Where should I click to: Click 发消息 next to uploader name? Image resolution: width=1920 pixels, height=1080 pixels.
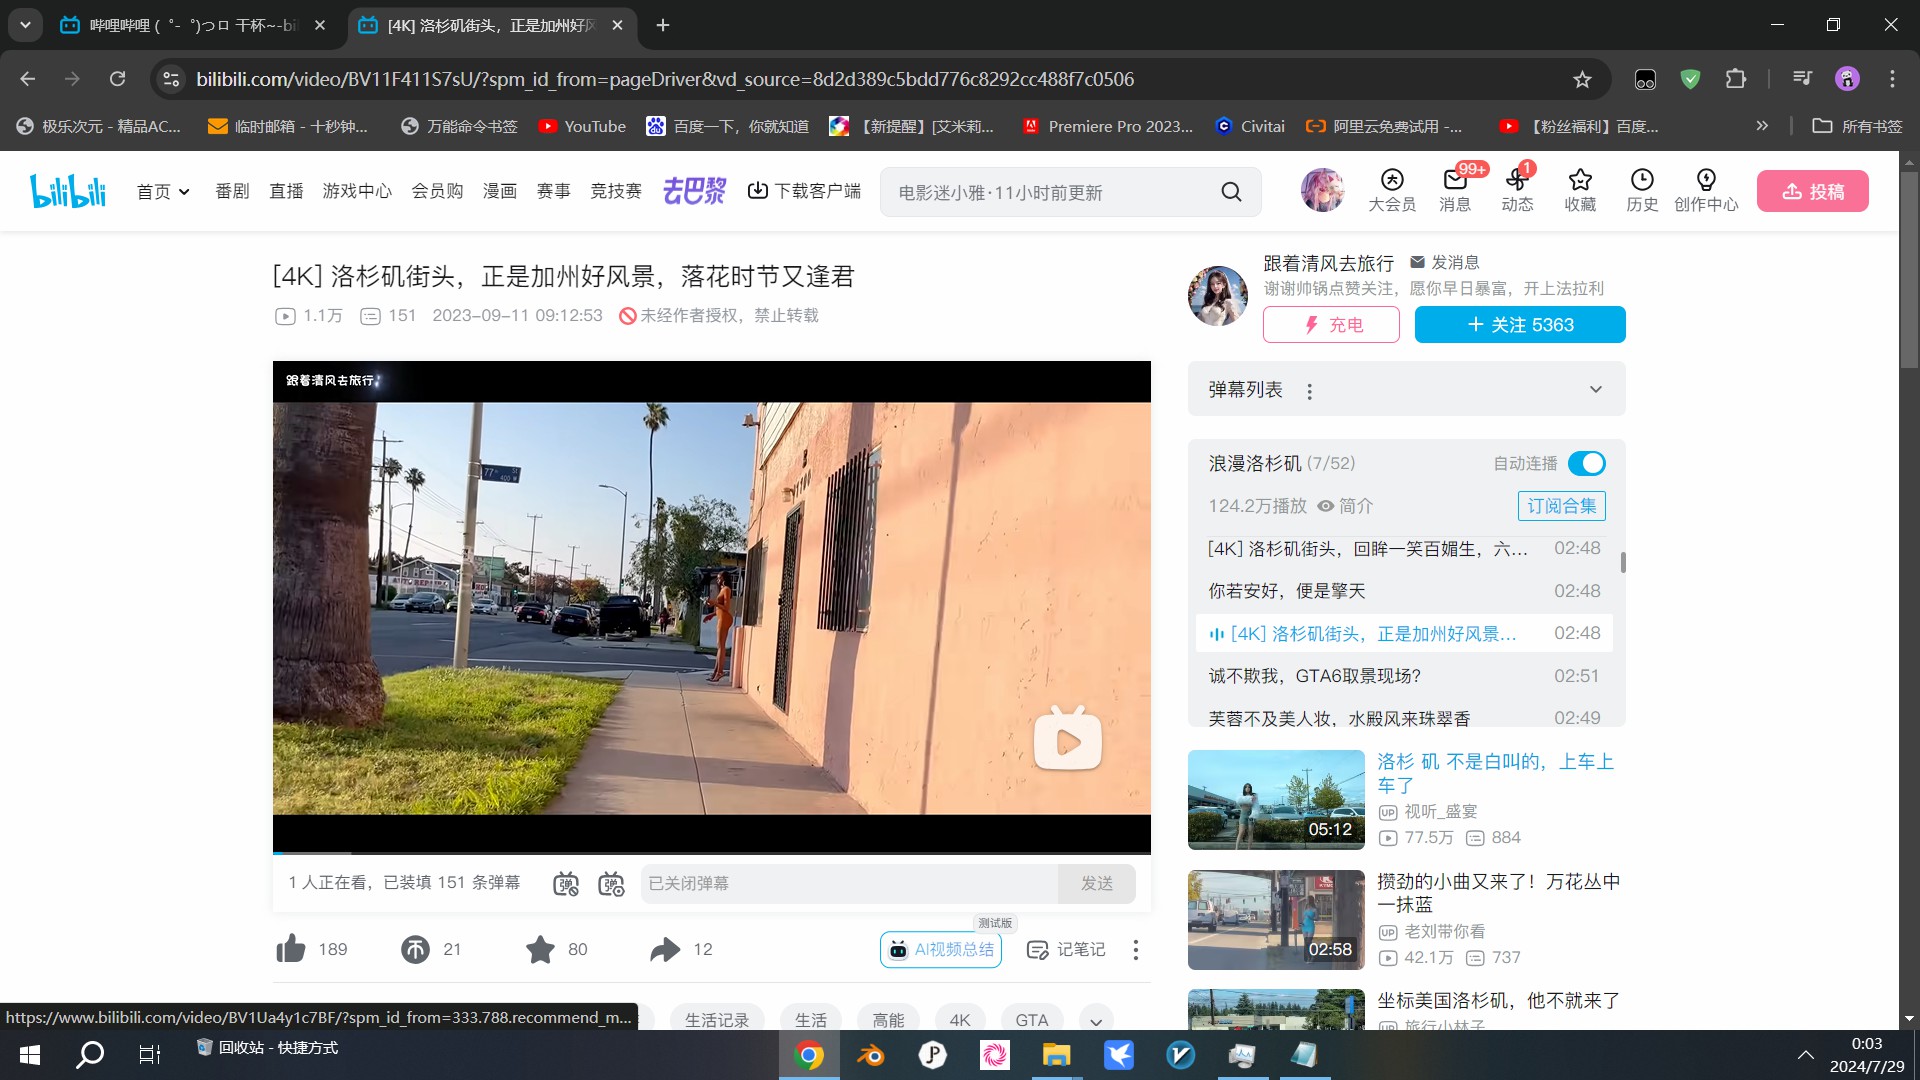(1444, 263)
